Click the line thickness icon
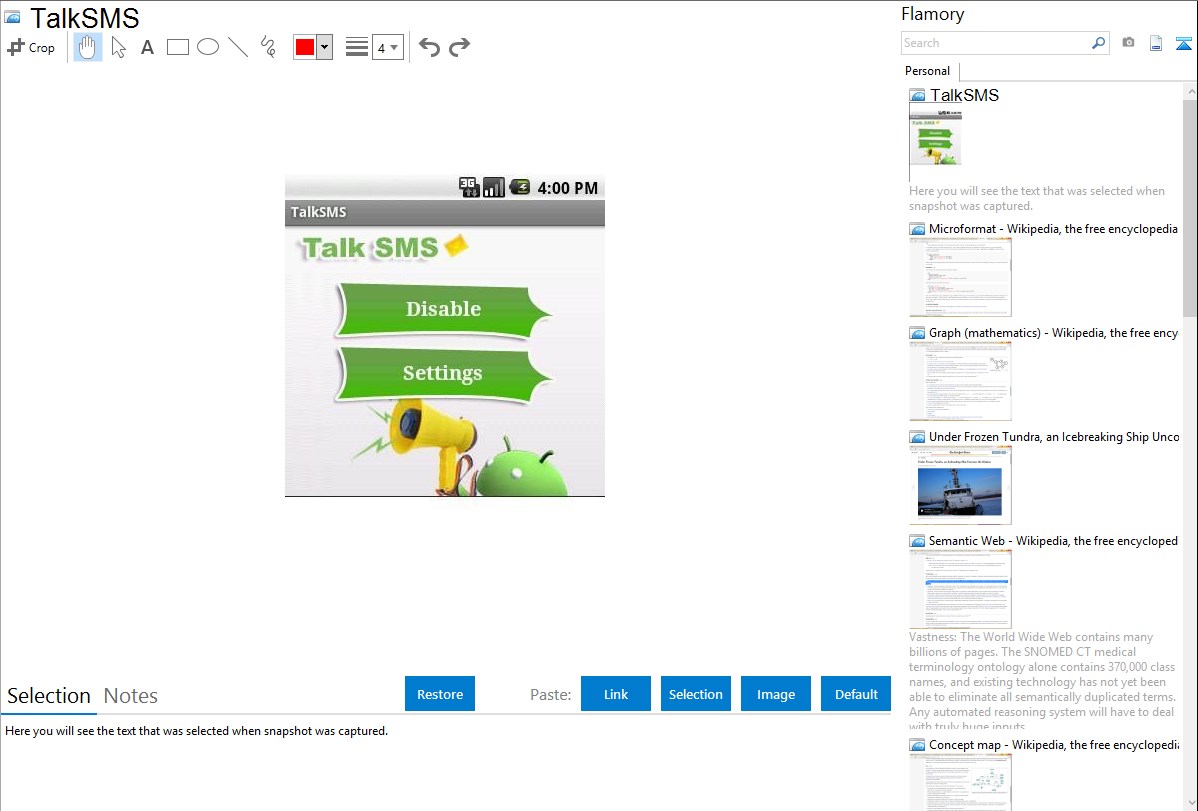The height and width of the screenshot is (811, 1198). pyautogui.click(x=356, y=47)
